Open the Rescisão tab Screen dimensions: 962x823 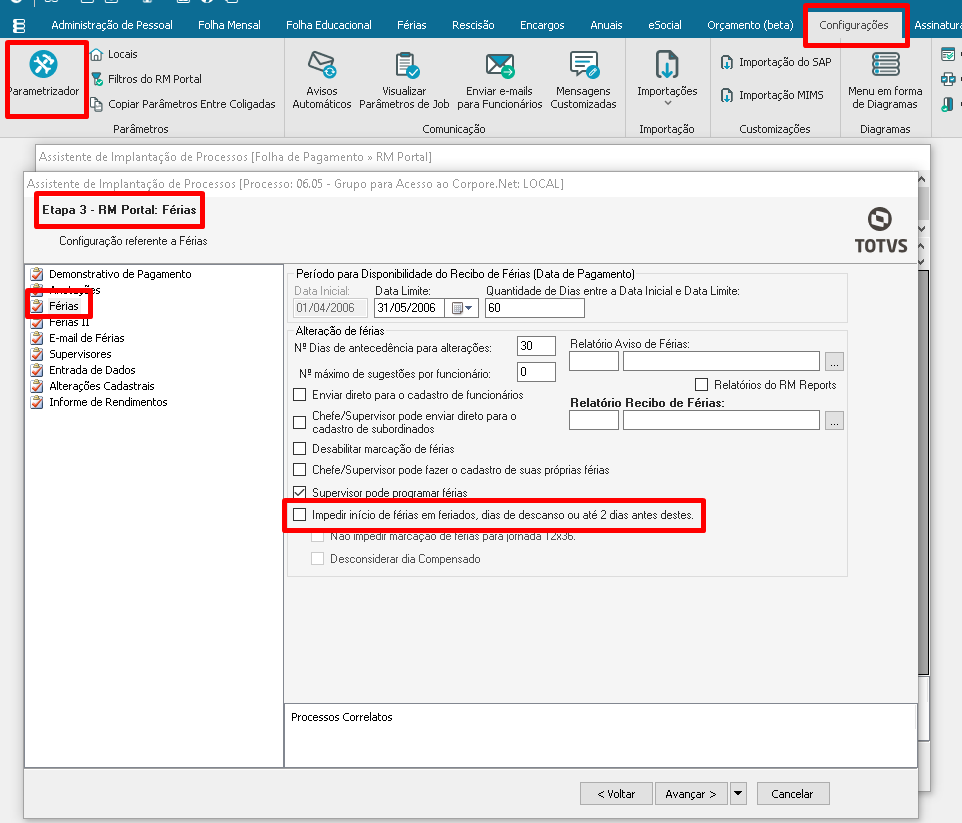click(x=473, y=25)
